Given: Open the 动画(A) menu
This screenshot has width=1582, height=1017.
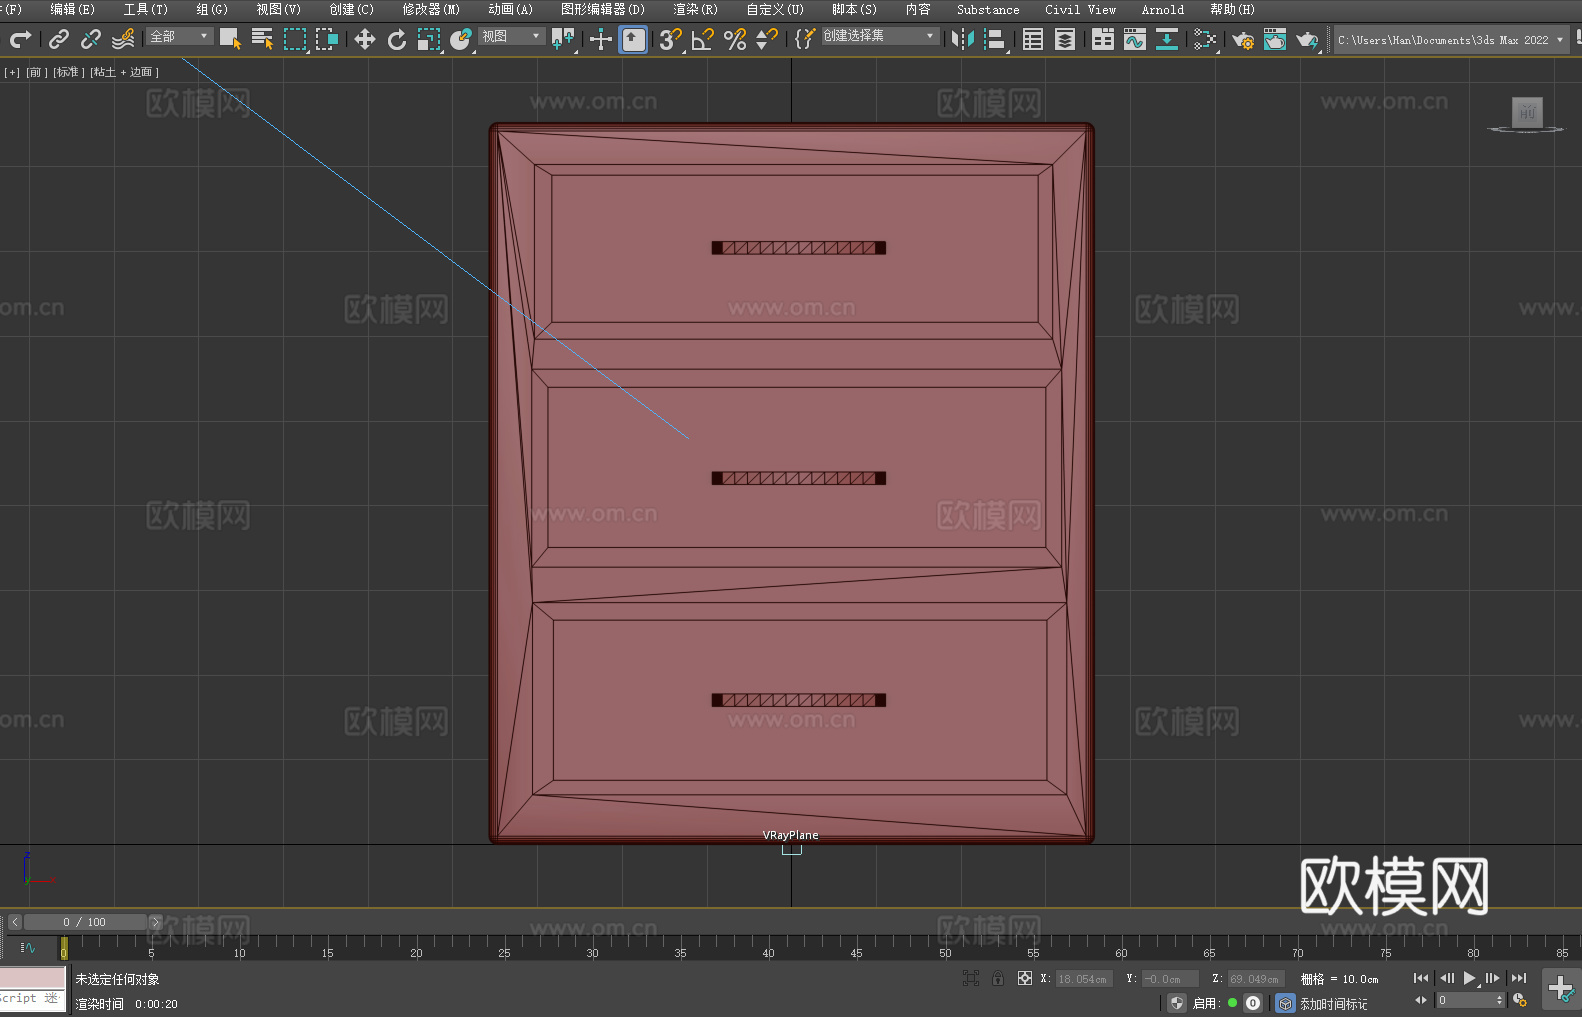Looking at the screenshot, I should [x=510, y=9].
